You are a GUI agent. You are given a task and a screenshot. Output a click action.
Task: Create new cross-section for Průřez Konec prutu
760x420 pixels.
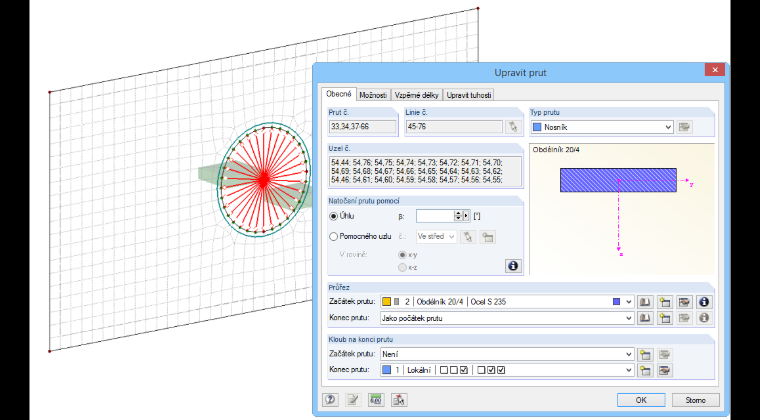coord(665,318)
